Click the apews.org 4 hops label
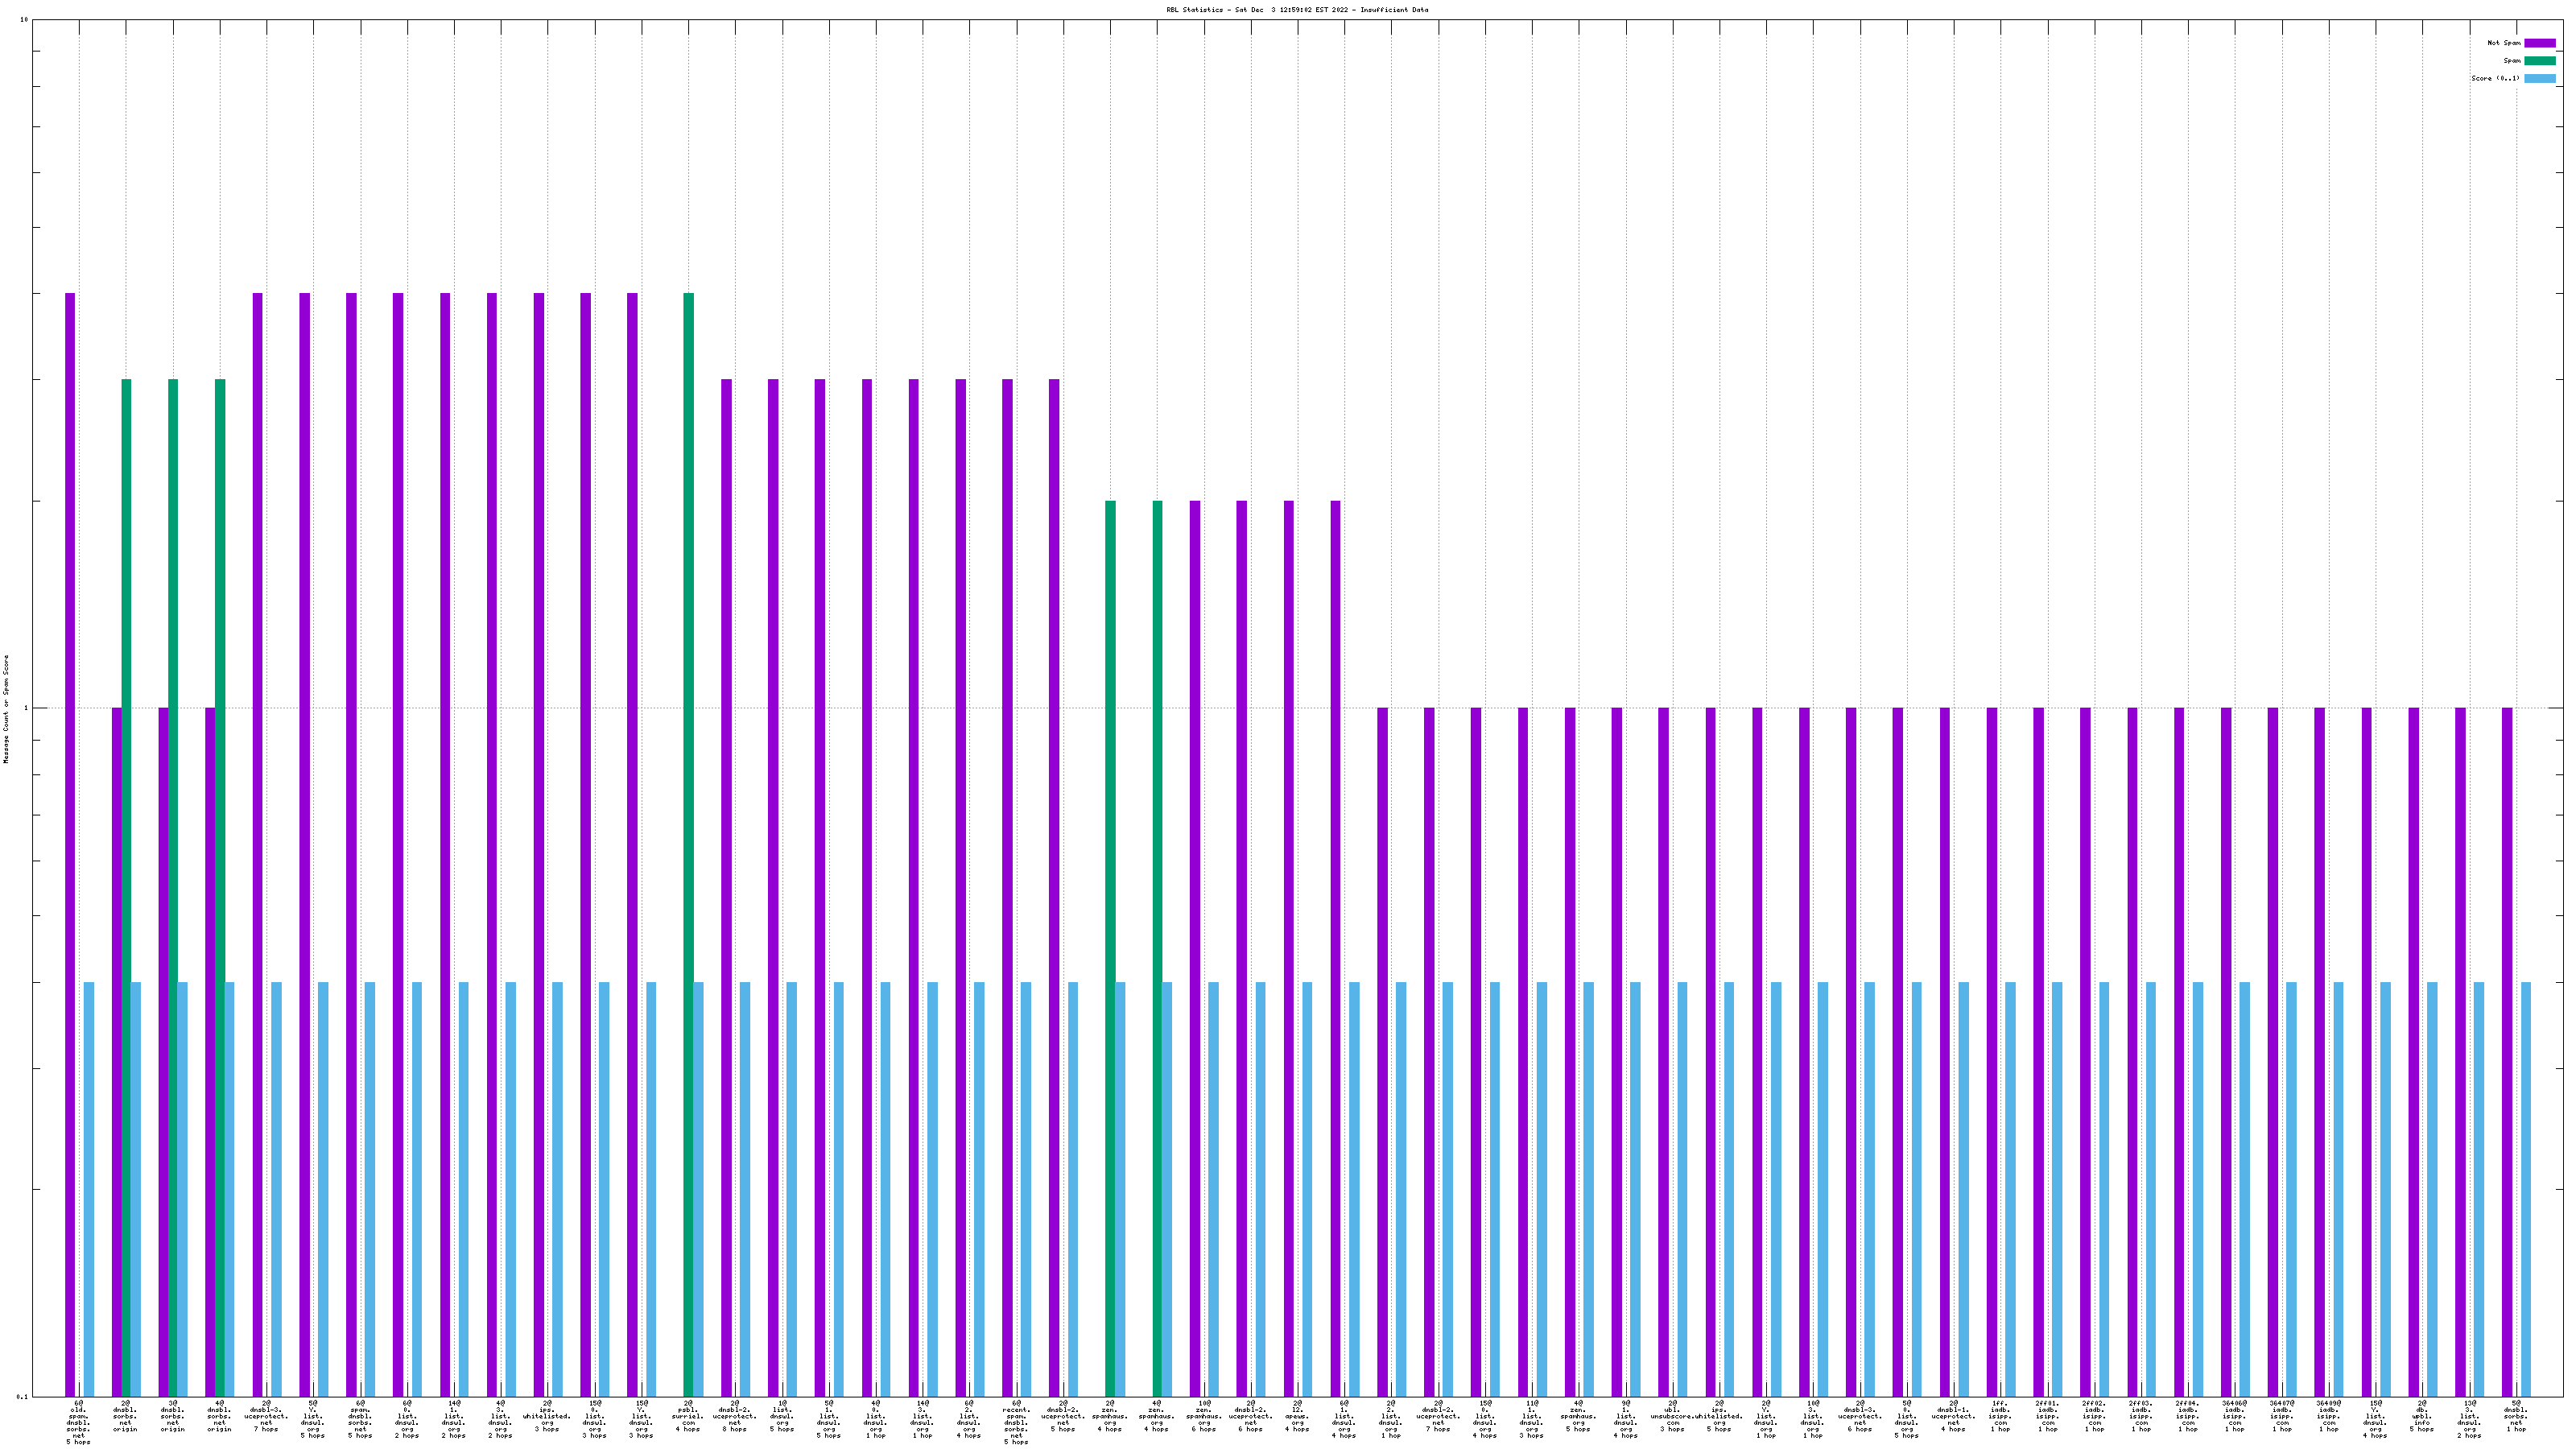The height and width of the screenshot is (1449, 2576). (1297, 1417)
